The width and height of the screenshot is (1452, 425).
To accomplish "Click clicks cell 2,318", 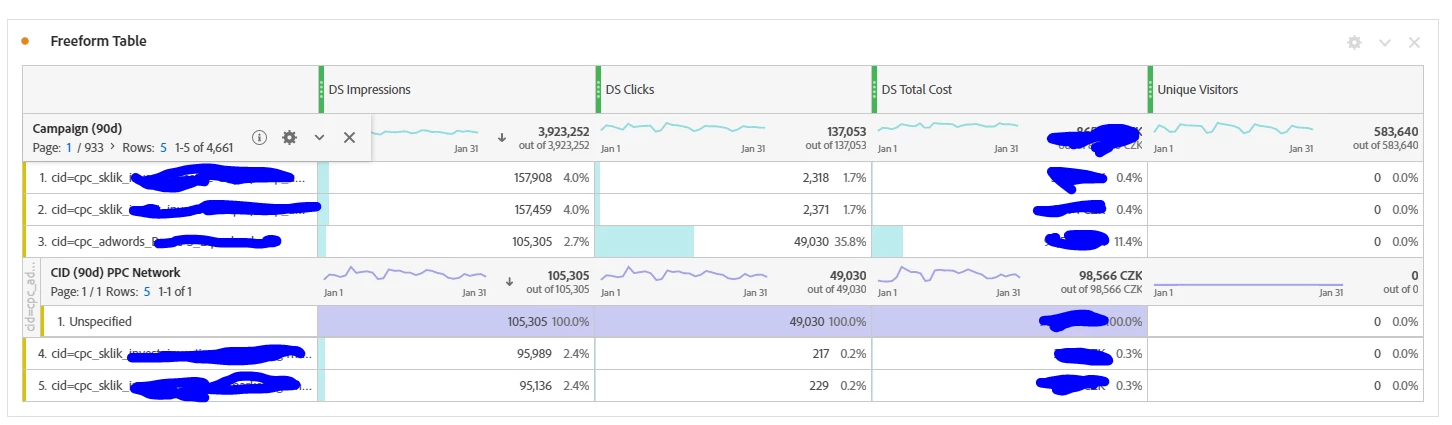I will 733,177.
